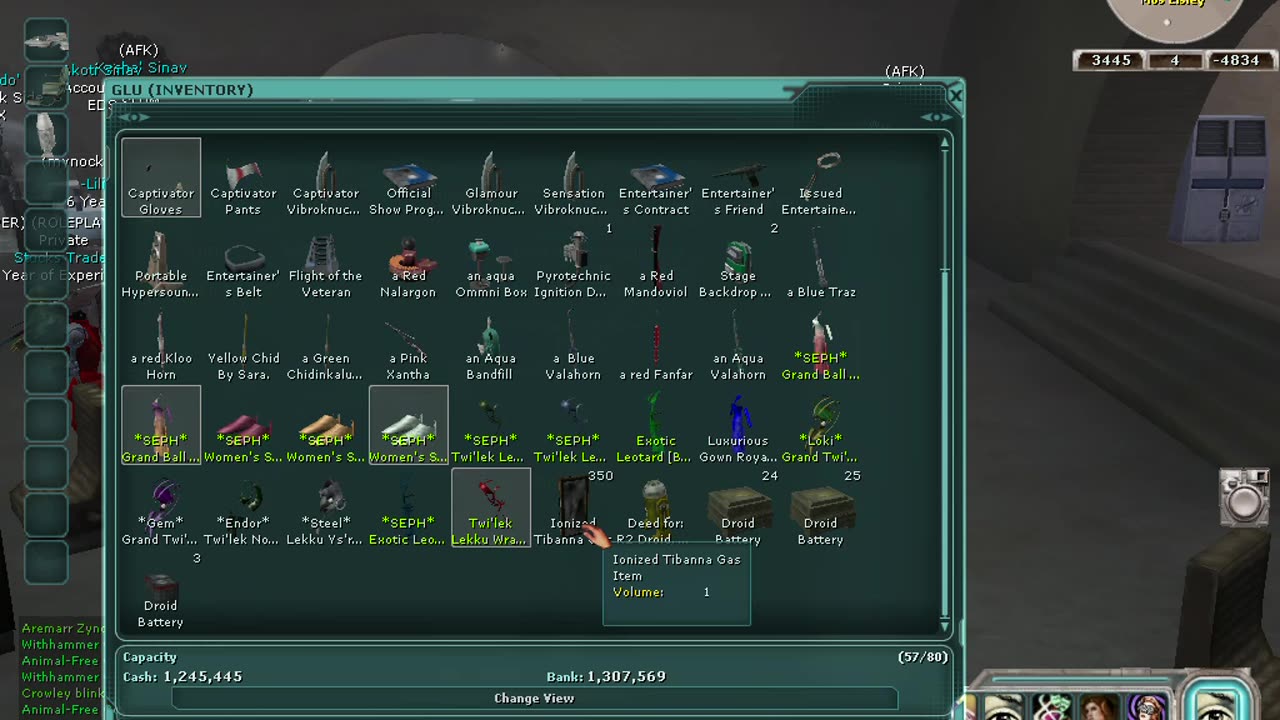
Task: Select the Exotic Leotard item
Action: (655, 426)
